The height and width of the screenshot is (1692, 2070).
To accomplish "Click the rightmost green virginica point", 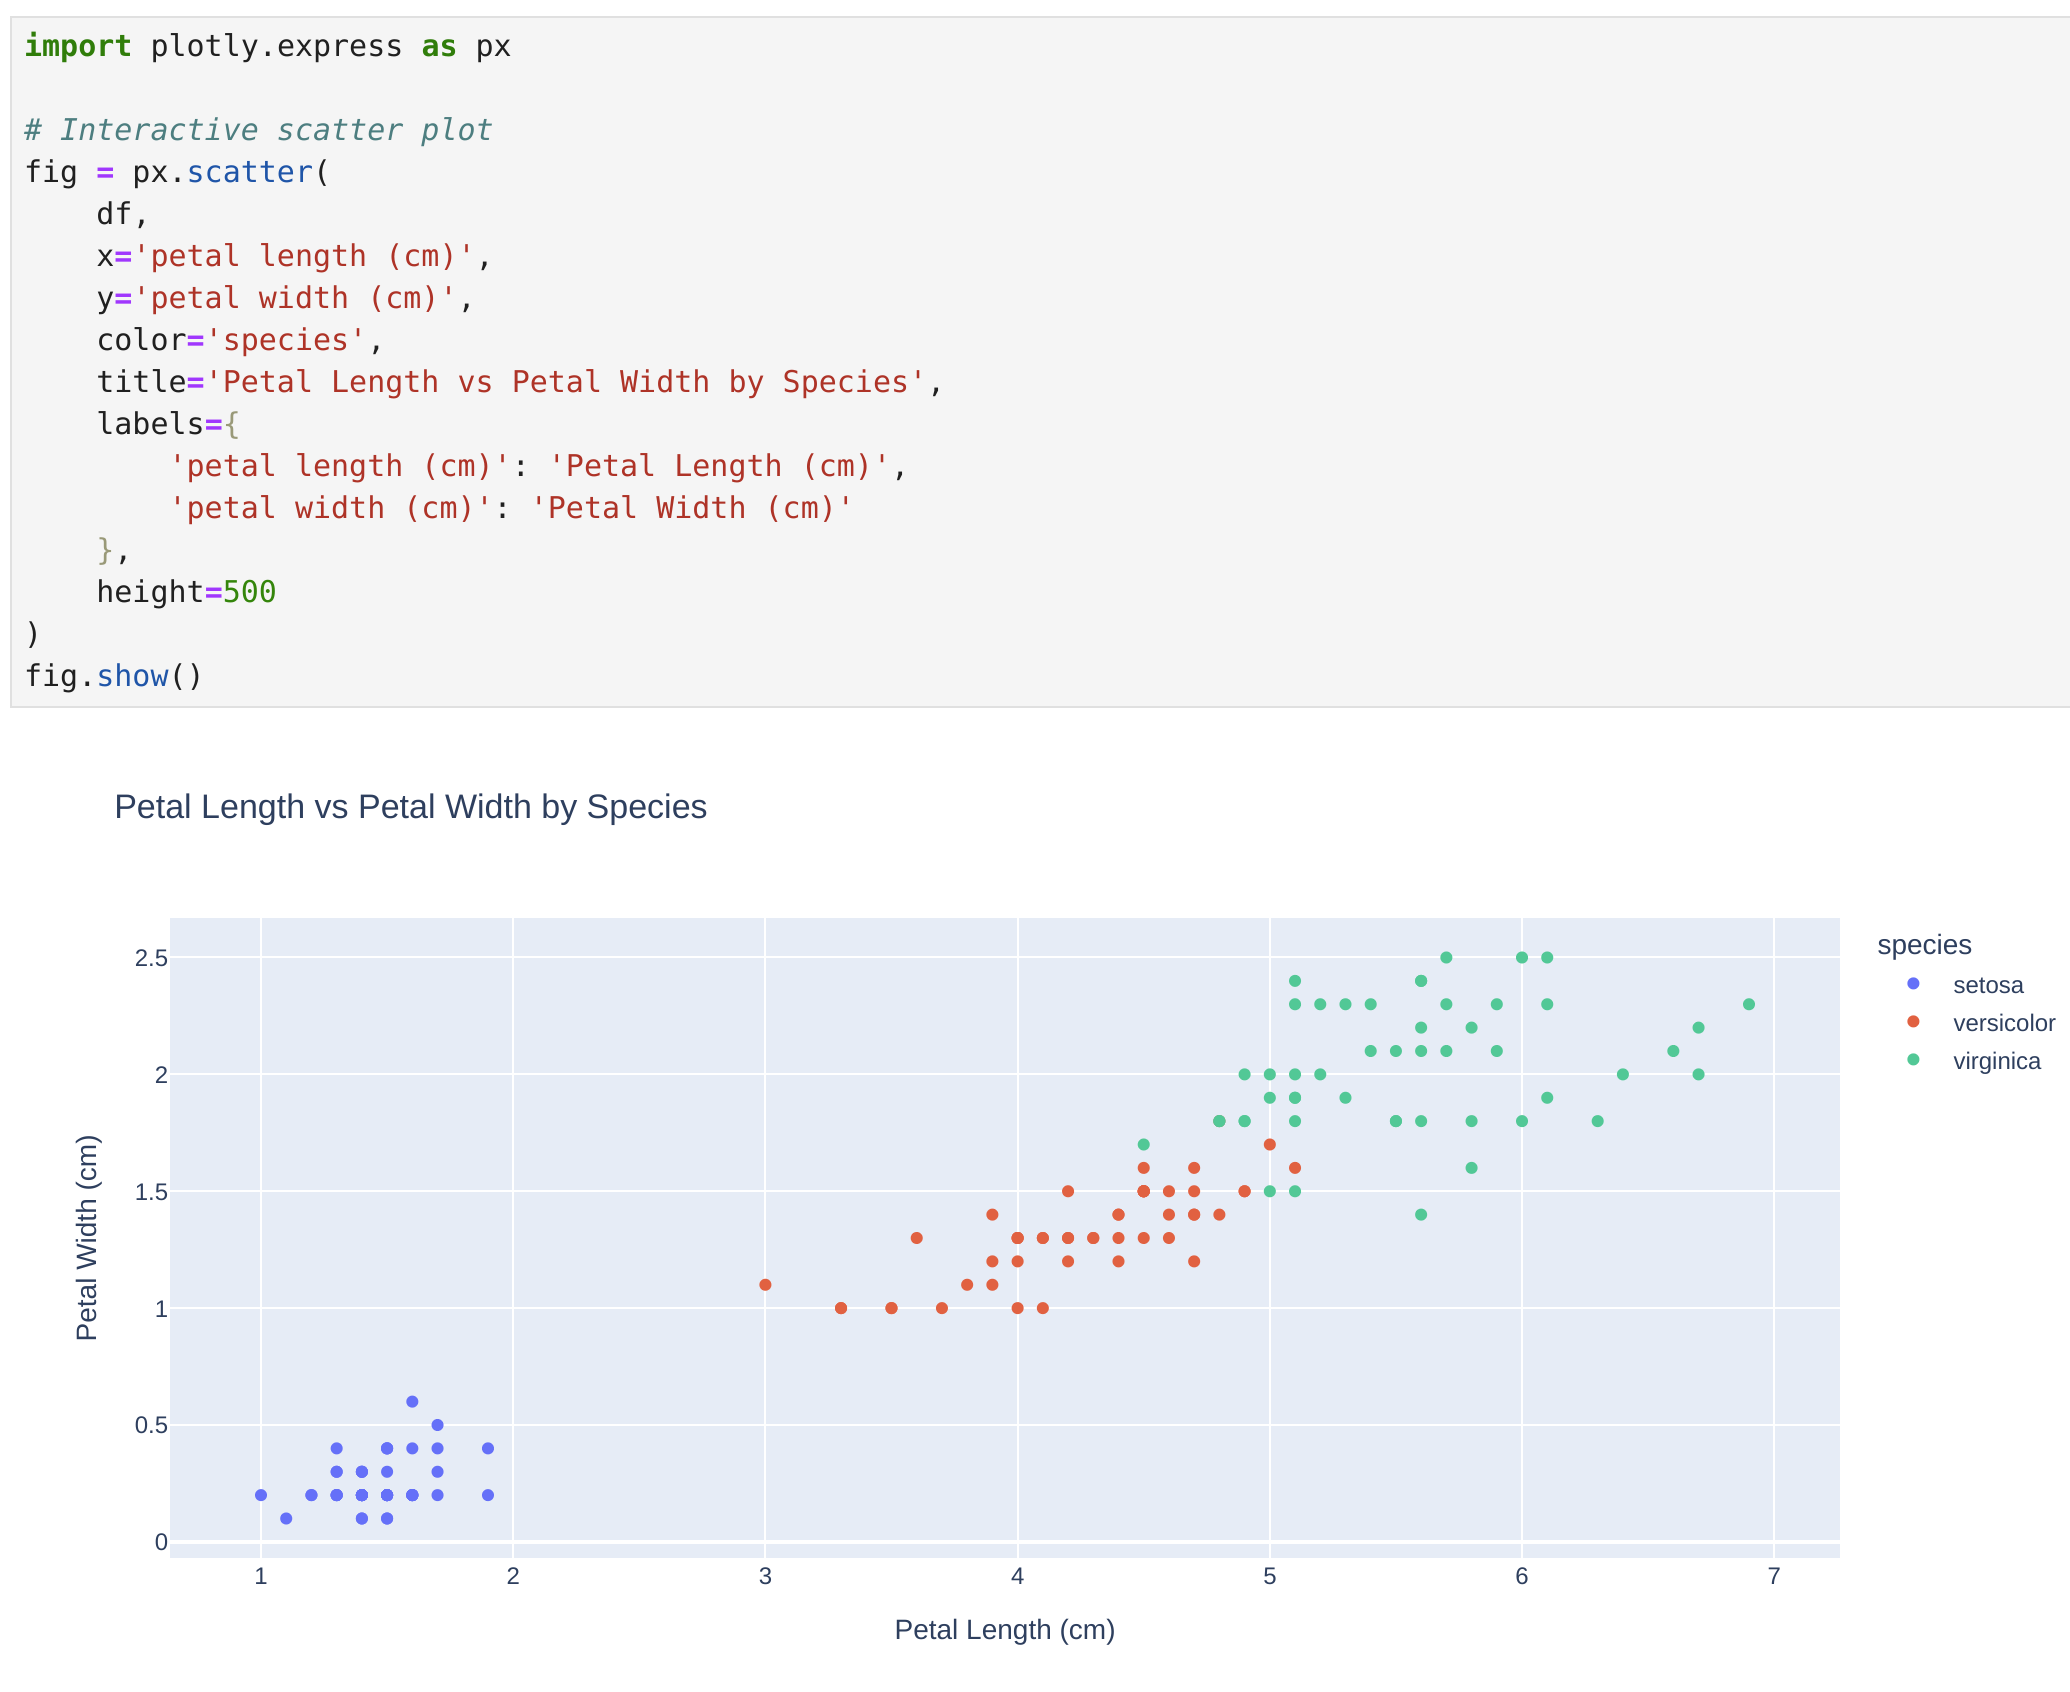I will (1748, 1004).
